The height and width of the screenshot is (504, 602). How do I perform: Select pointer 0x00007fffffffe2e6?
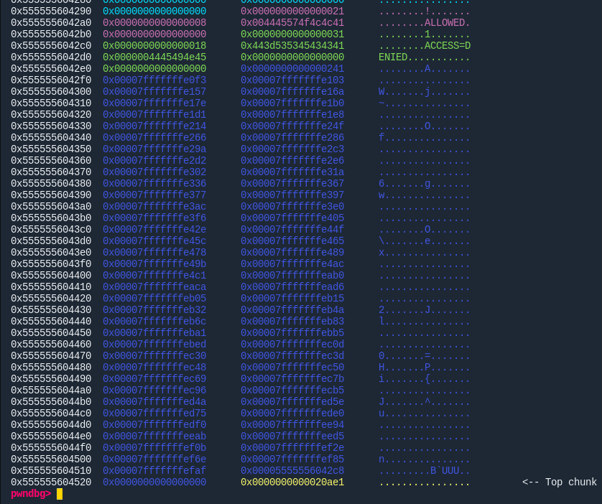click(x=292, y=160)
